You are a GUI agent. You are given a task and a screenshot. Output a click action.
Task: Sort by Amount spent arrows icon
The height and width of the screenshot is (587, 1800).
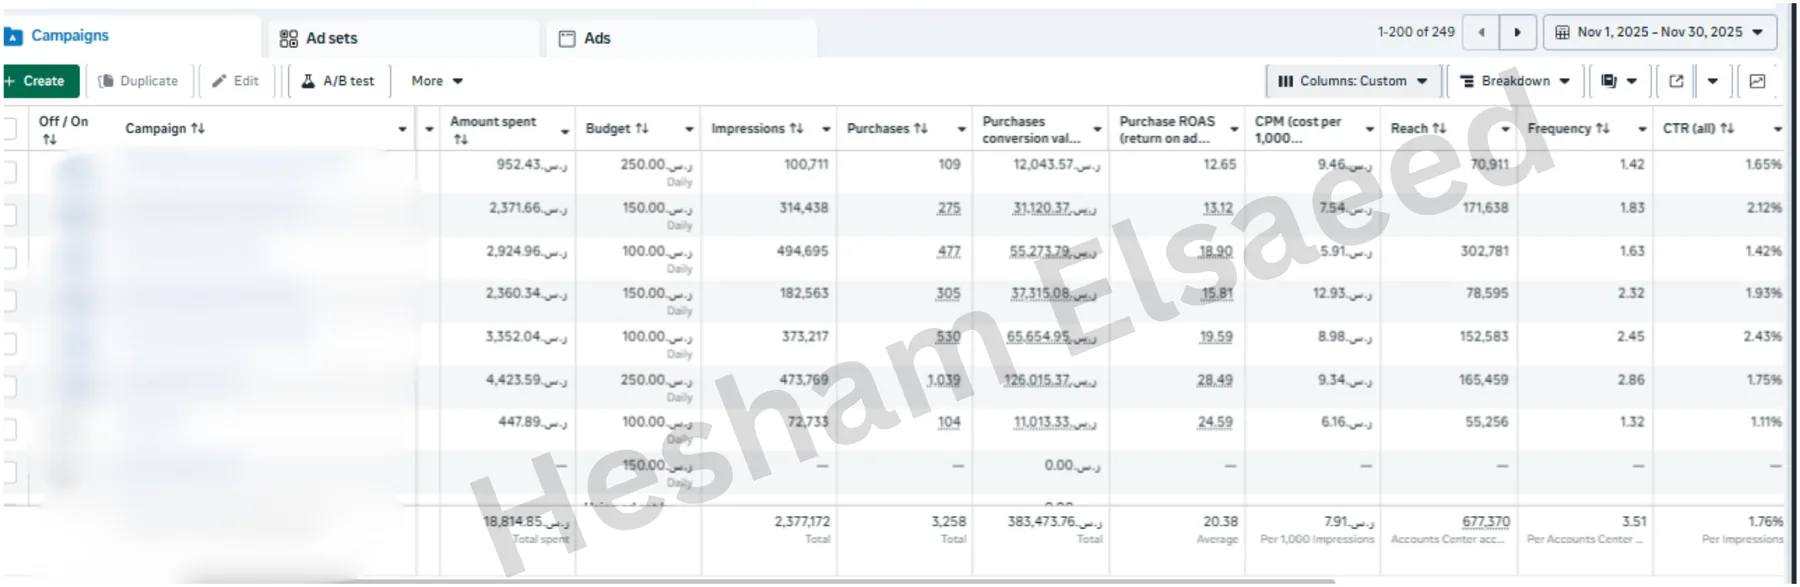click(460, 140)
